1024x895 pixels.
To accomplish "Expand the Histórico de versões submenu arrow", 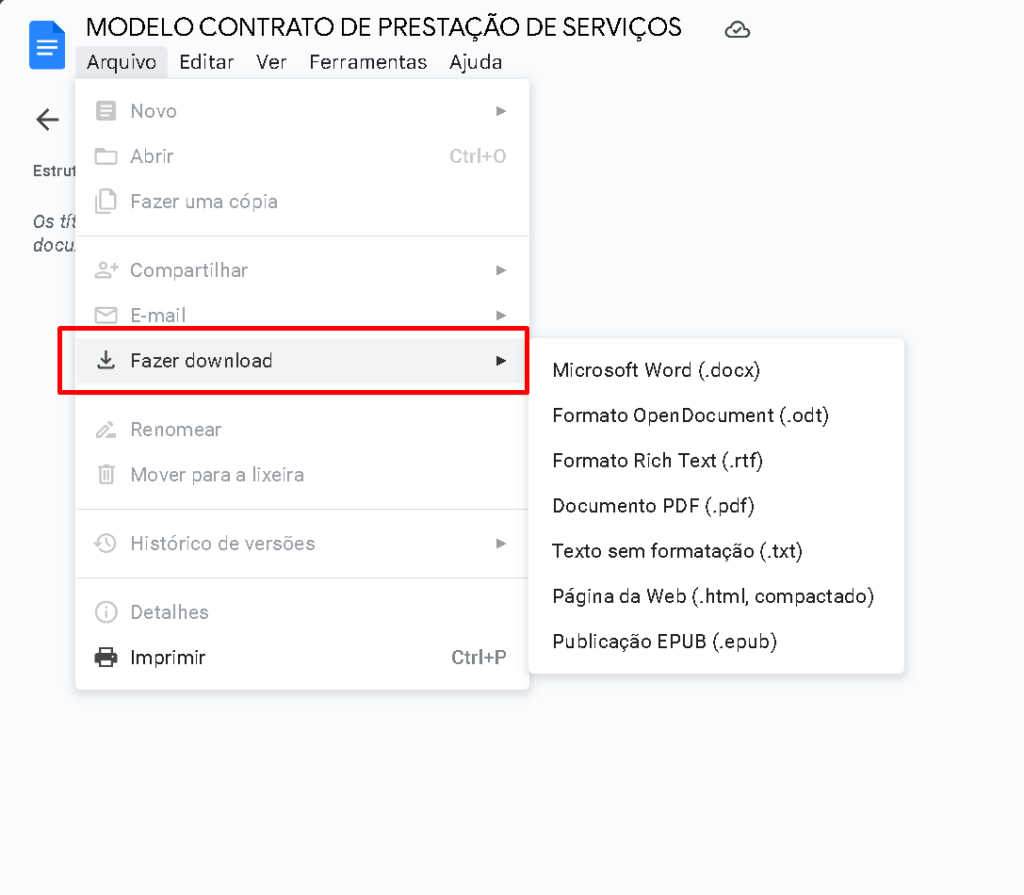I will point(501,543).
